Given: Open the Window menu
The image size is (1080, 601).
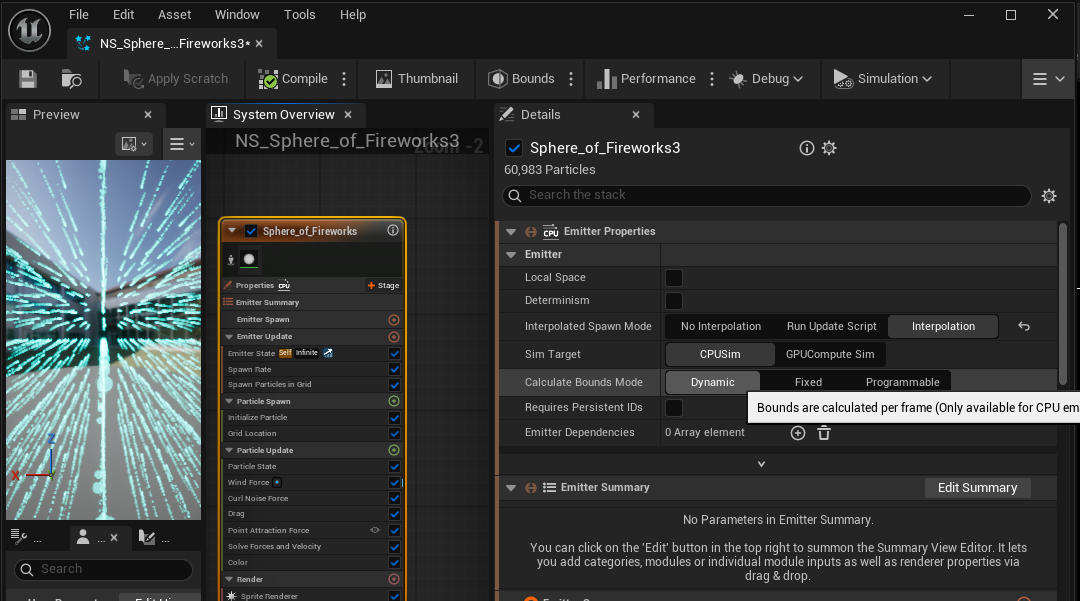Looking at the screenshot, I should (237, 14).
